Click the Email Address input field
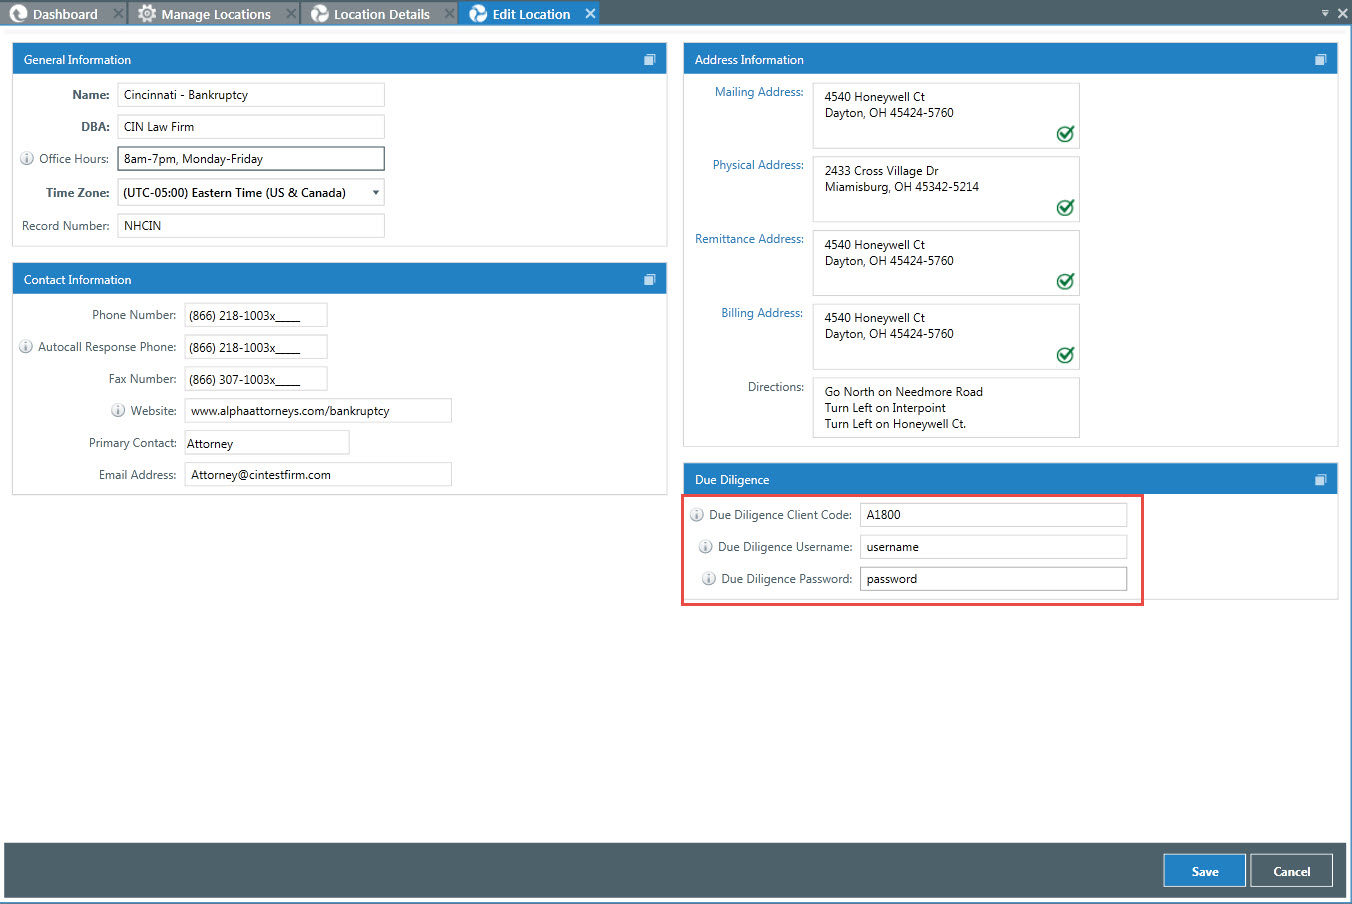The height and width of the screenshot is (904, 1352). click(318, 475)
